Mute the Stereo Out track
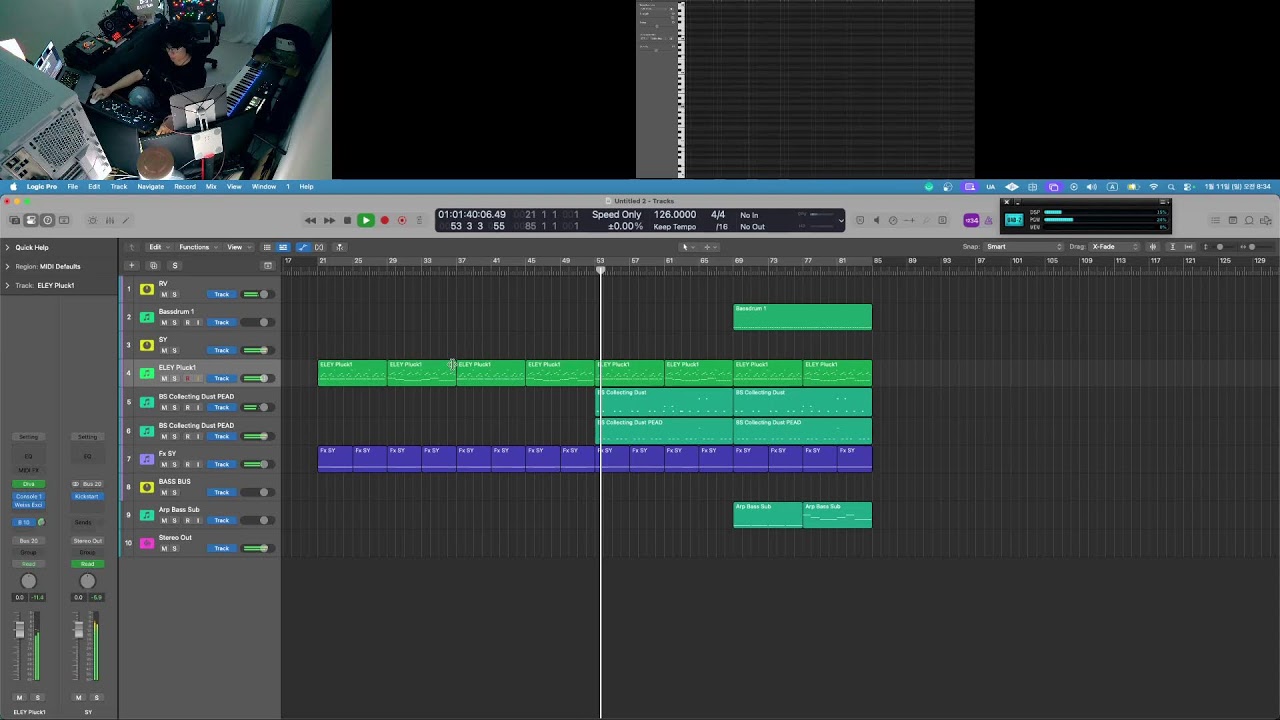This screenshot has height=720, width=1280. coord(164,548)
